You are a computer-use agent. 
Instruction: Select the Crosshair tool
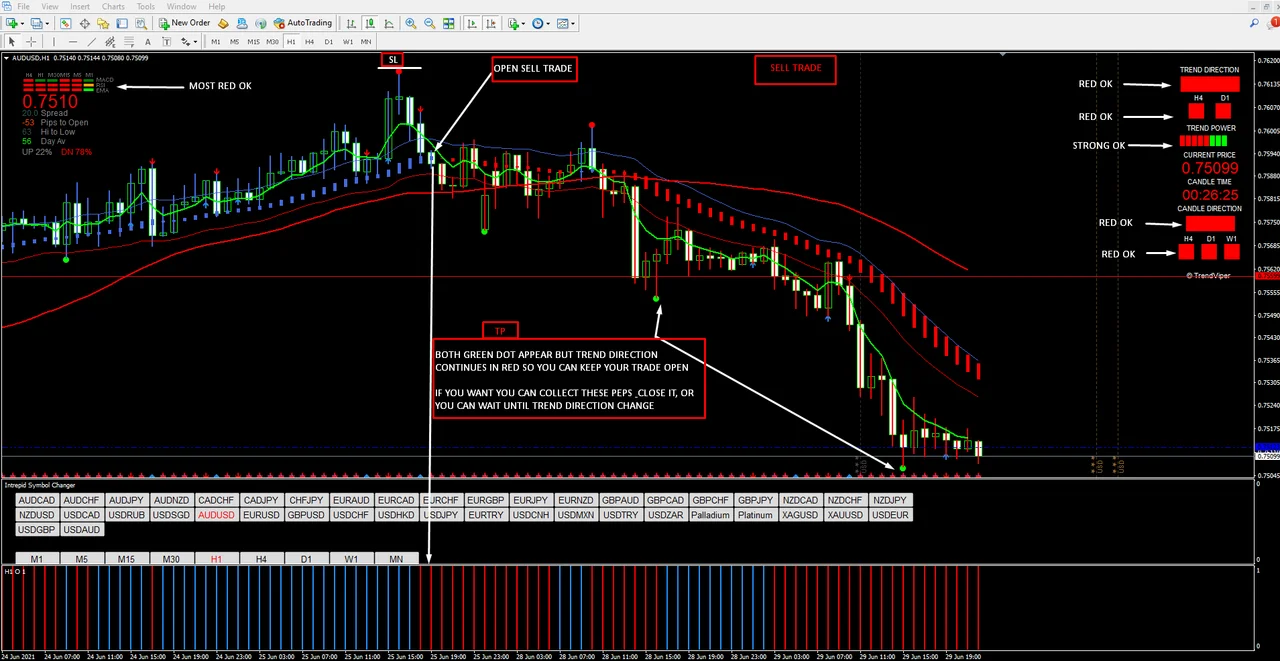31,42
